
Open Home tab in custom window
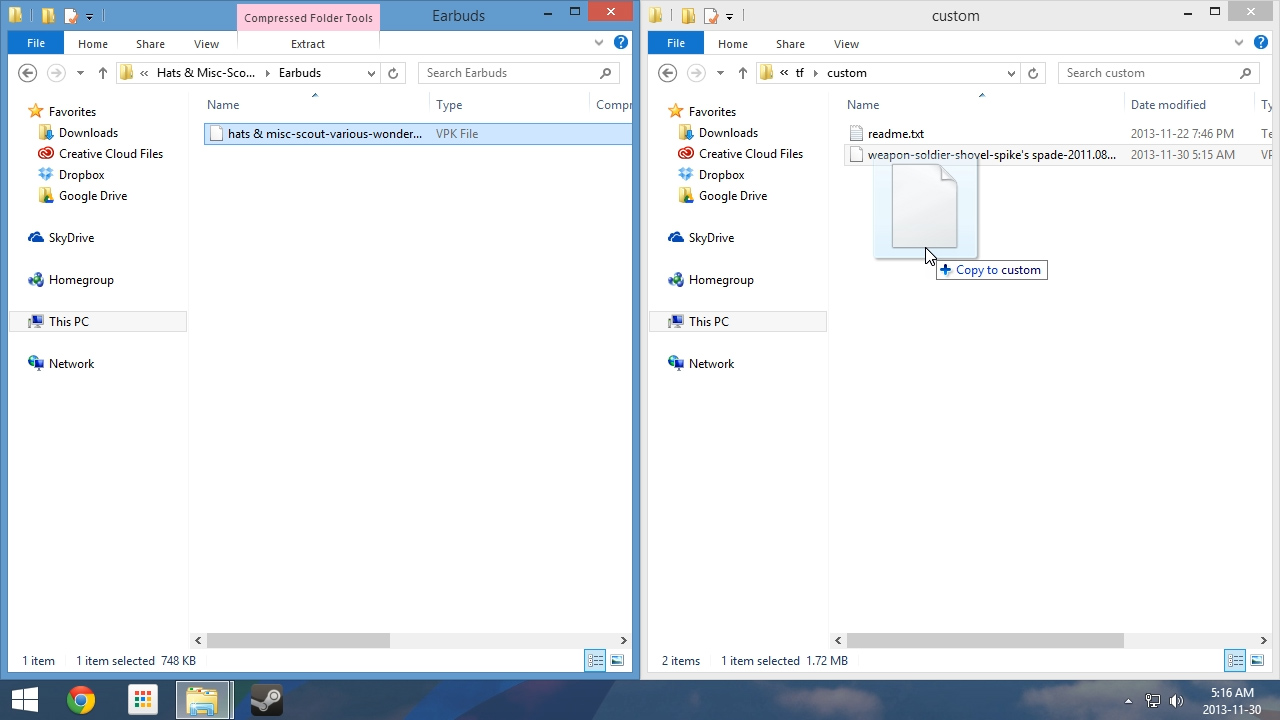733,44
